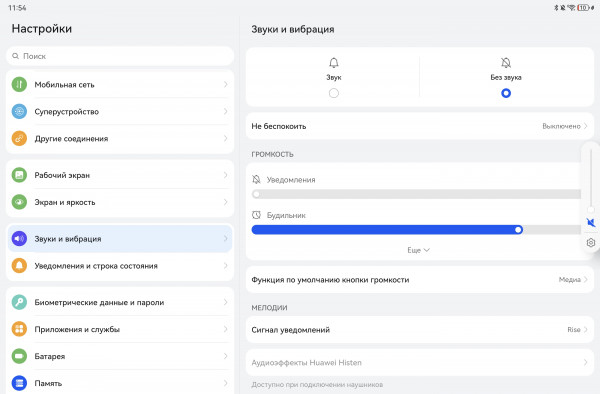The width and height of the screenshot is (600, 394).
Task: Click the crossed bell icon above Без звука
Action: [x=506, y=63]
